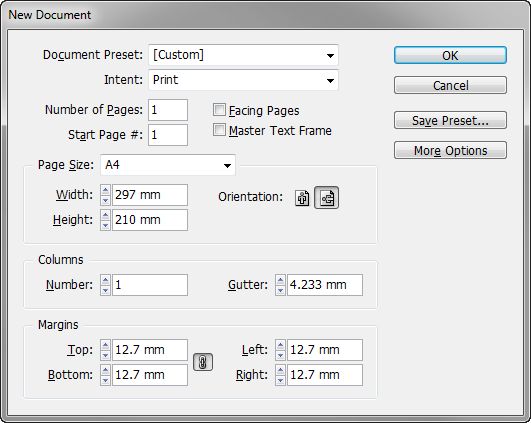Click the Cancel button

[450, 85]
